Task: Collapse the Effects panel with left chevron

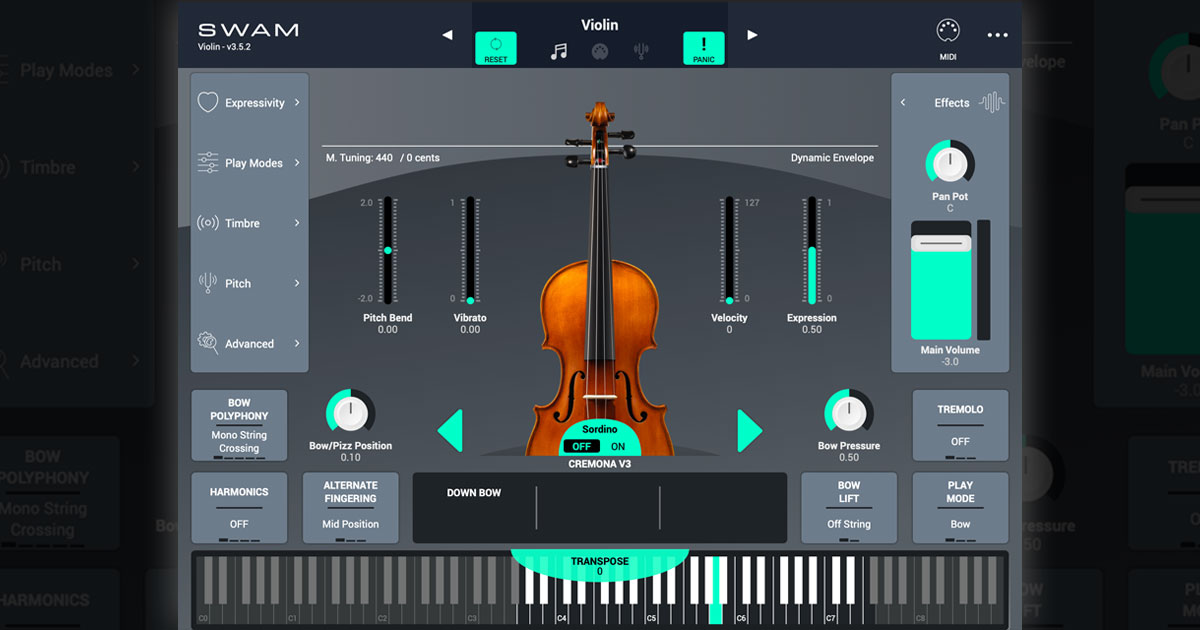Action: pyautogui.click(x=903, y=103)
